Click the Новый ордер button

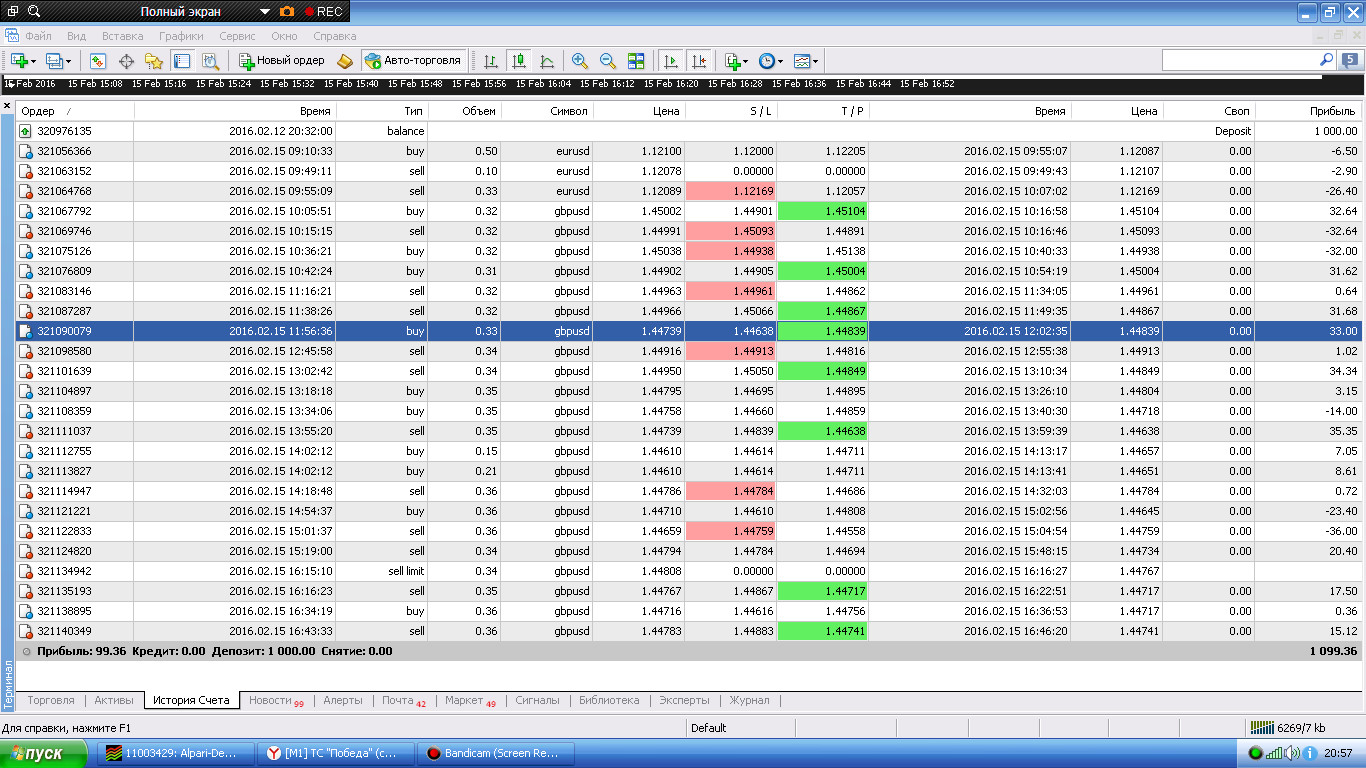[x=282, y=61]
